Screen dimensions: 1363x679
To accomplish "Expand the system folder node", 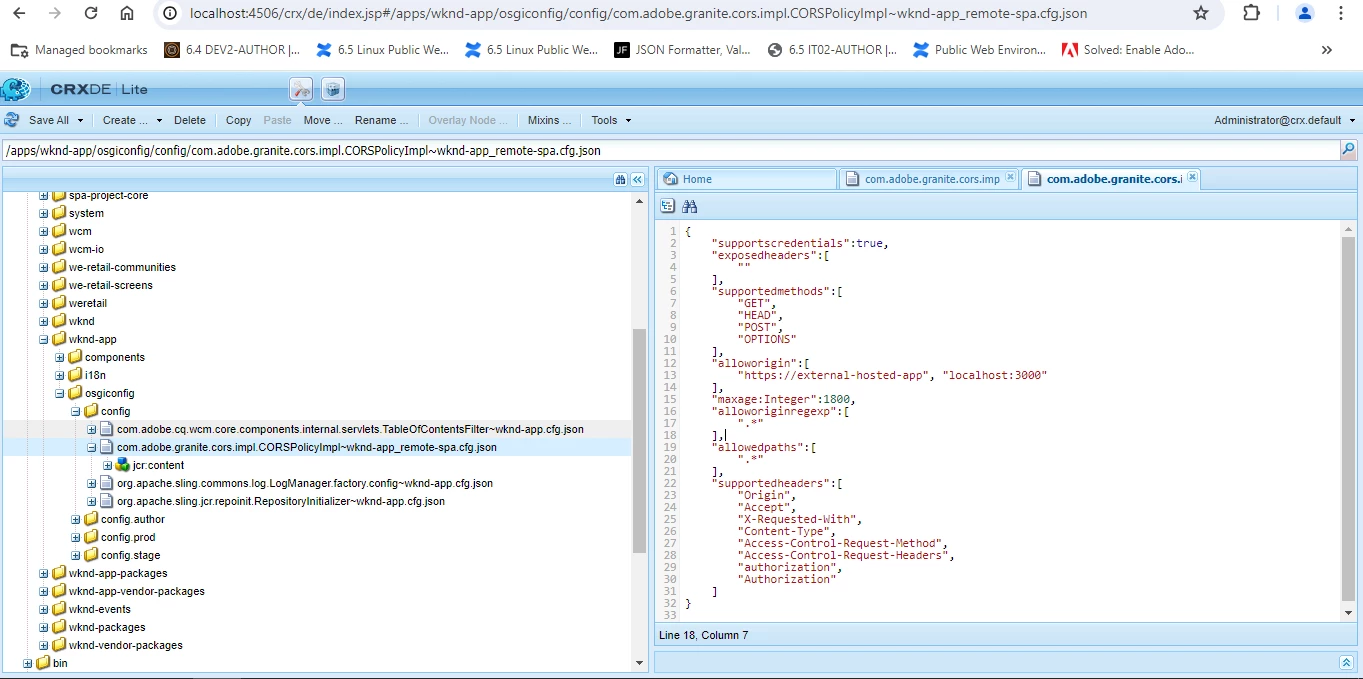I will 44,213.
